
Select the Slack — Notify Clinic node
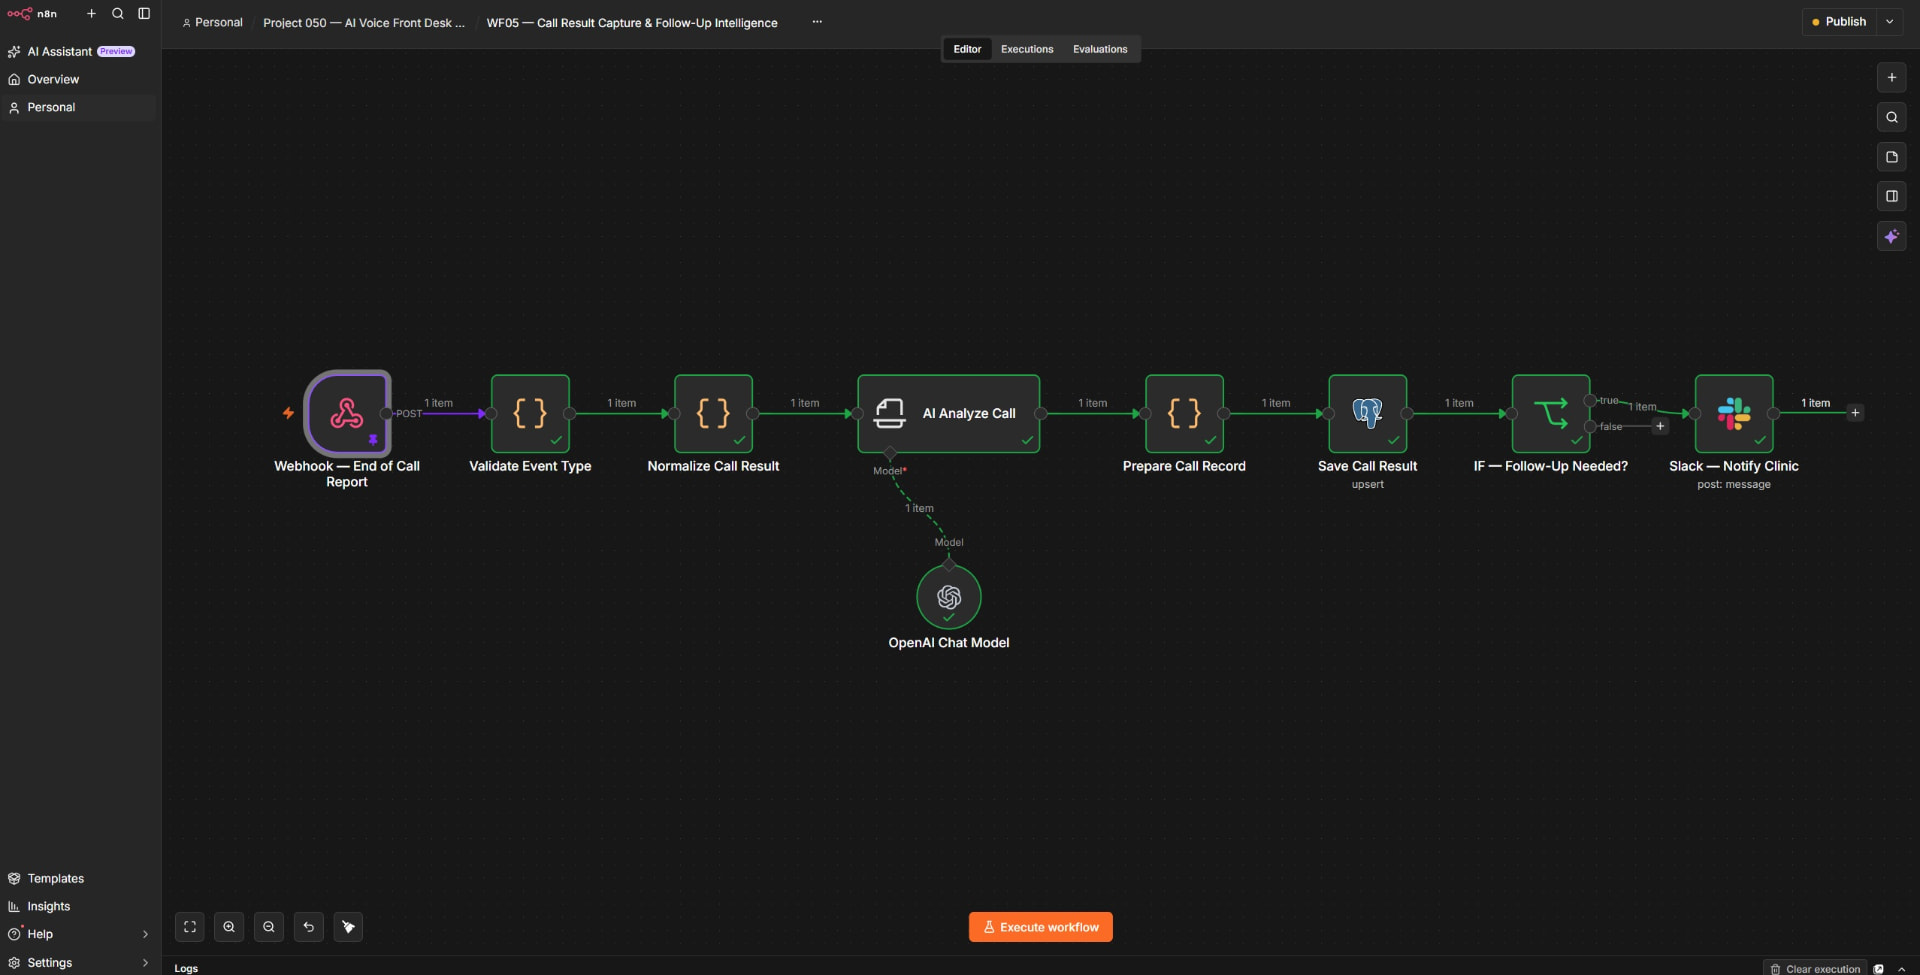tap(1733, 413)
